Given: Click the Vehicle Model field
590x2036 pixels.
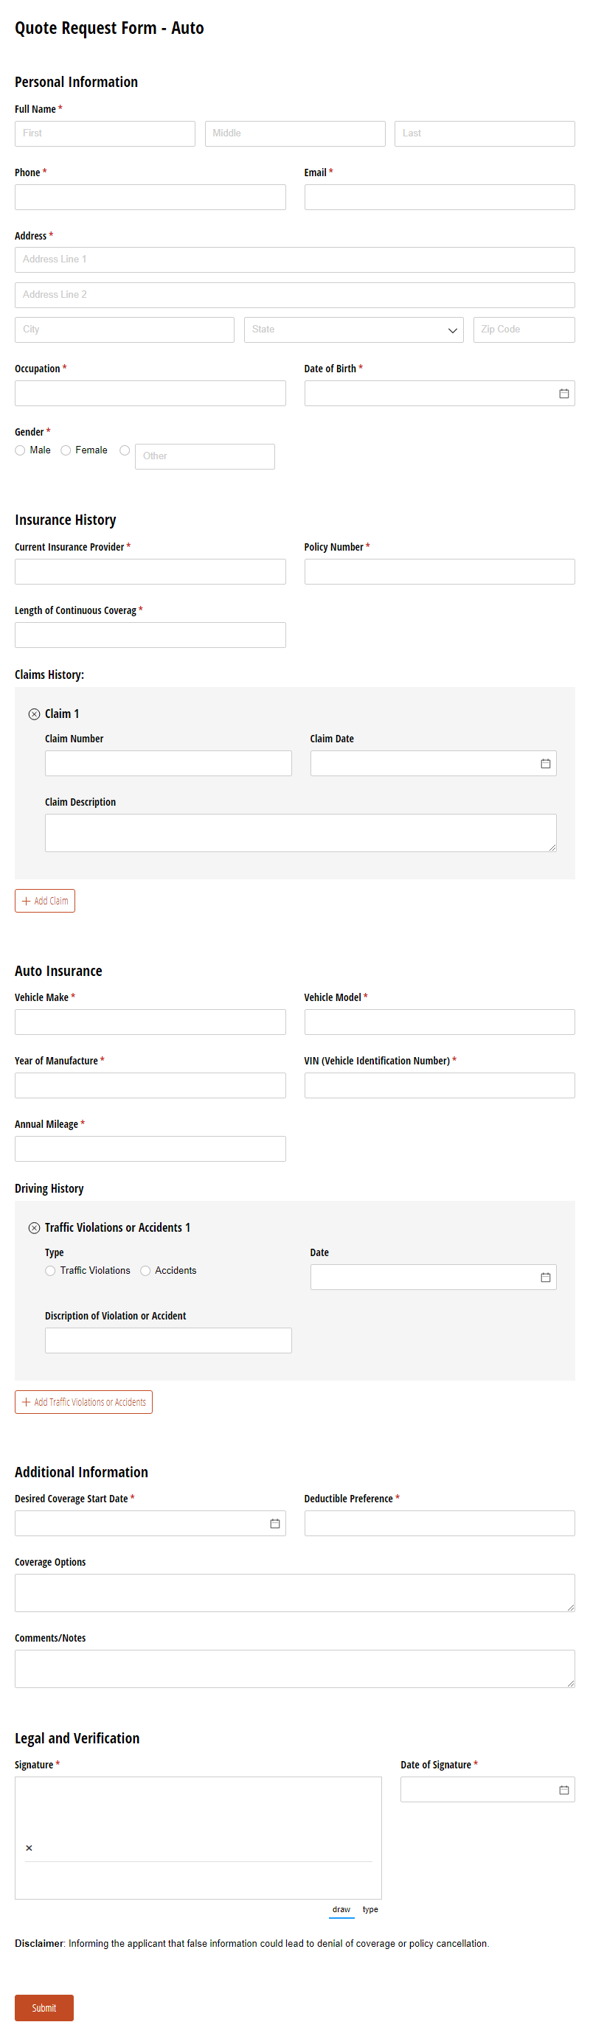Looking at the screenshot, I should (x=440, y=1022).
